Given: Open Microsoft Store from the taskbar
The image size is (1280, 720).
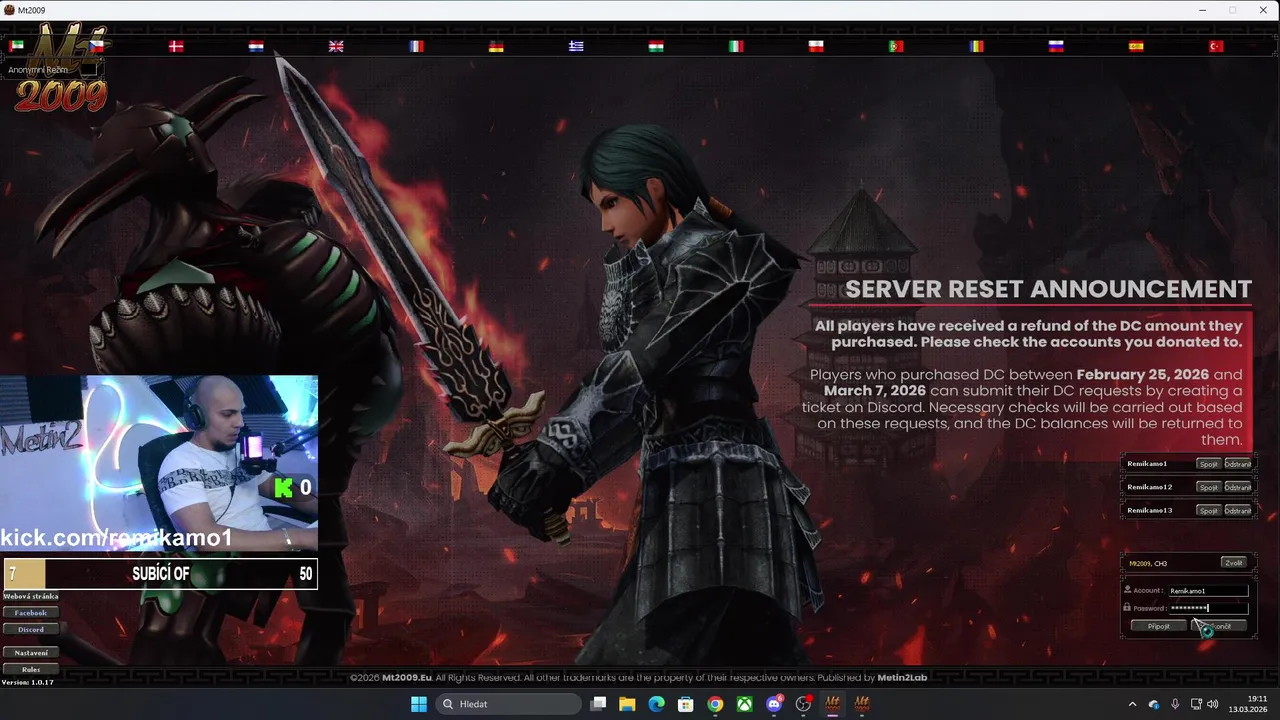Looking at the screenshot, I should [x=686, y=704].
